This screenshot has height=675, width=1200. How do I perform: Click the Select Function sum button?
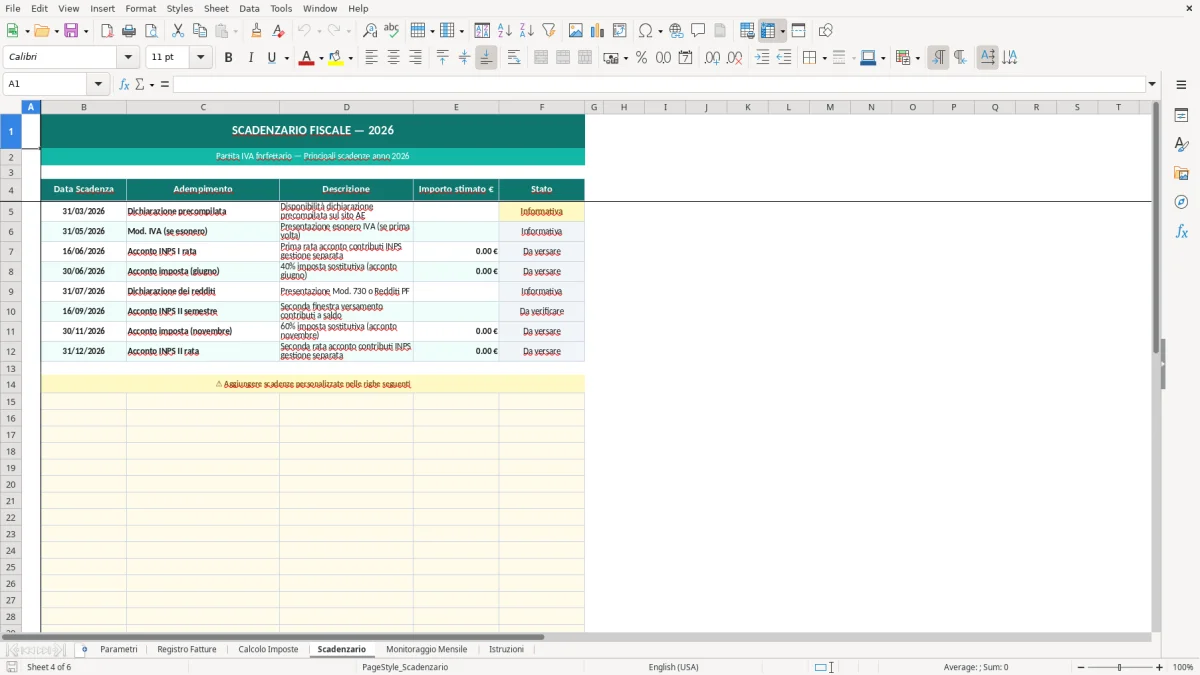point(139,84)
